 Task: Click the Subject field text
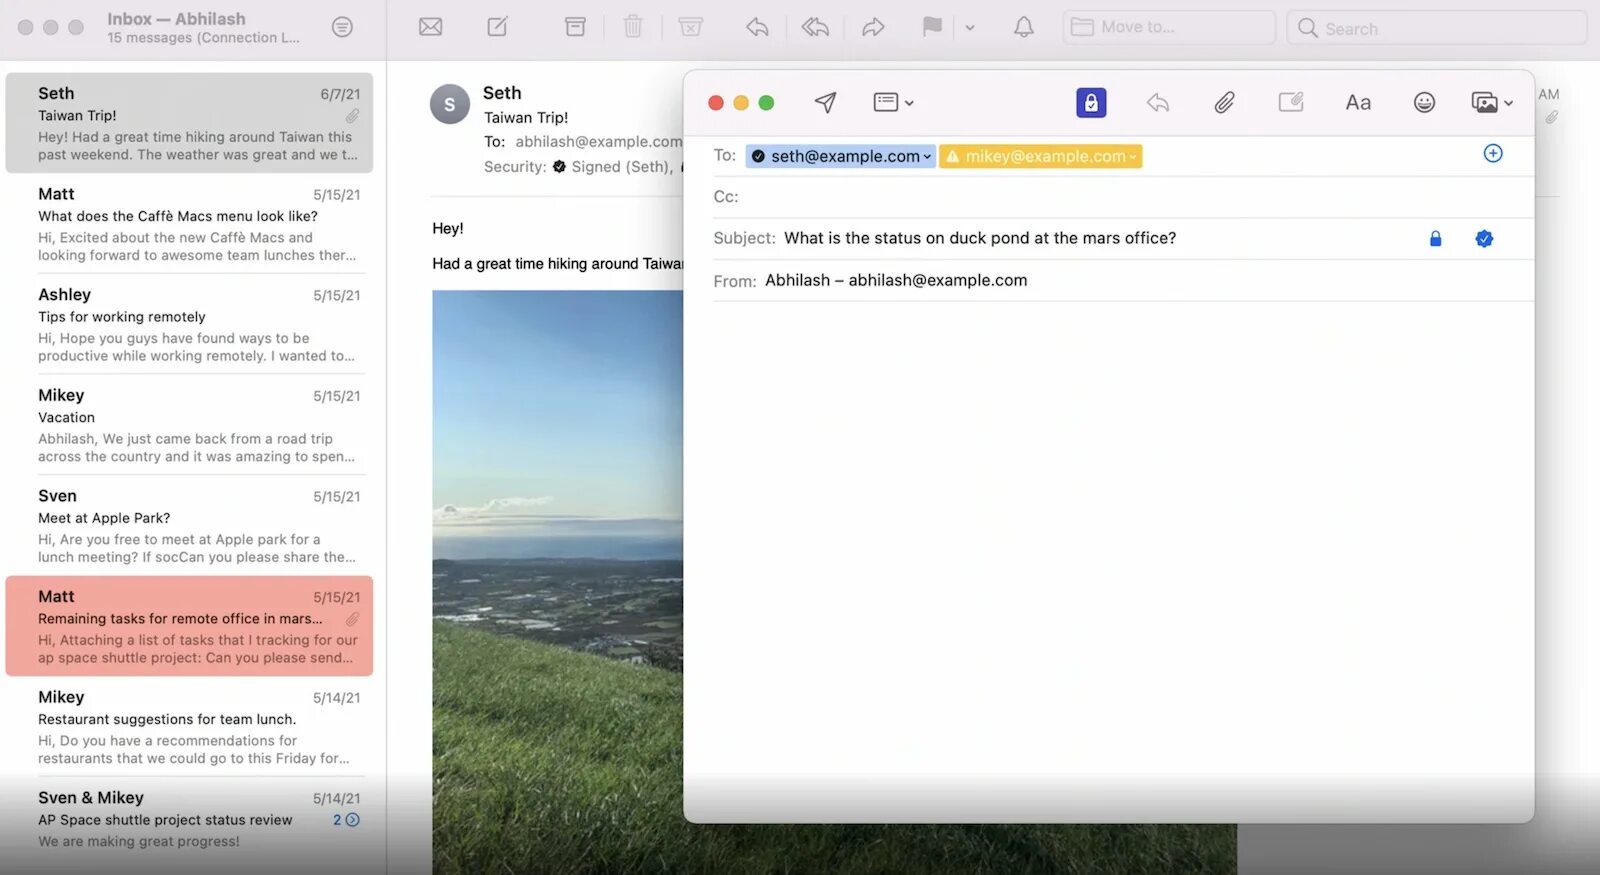pyautogui.click(x=980, y=238)
